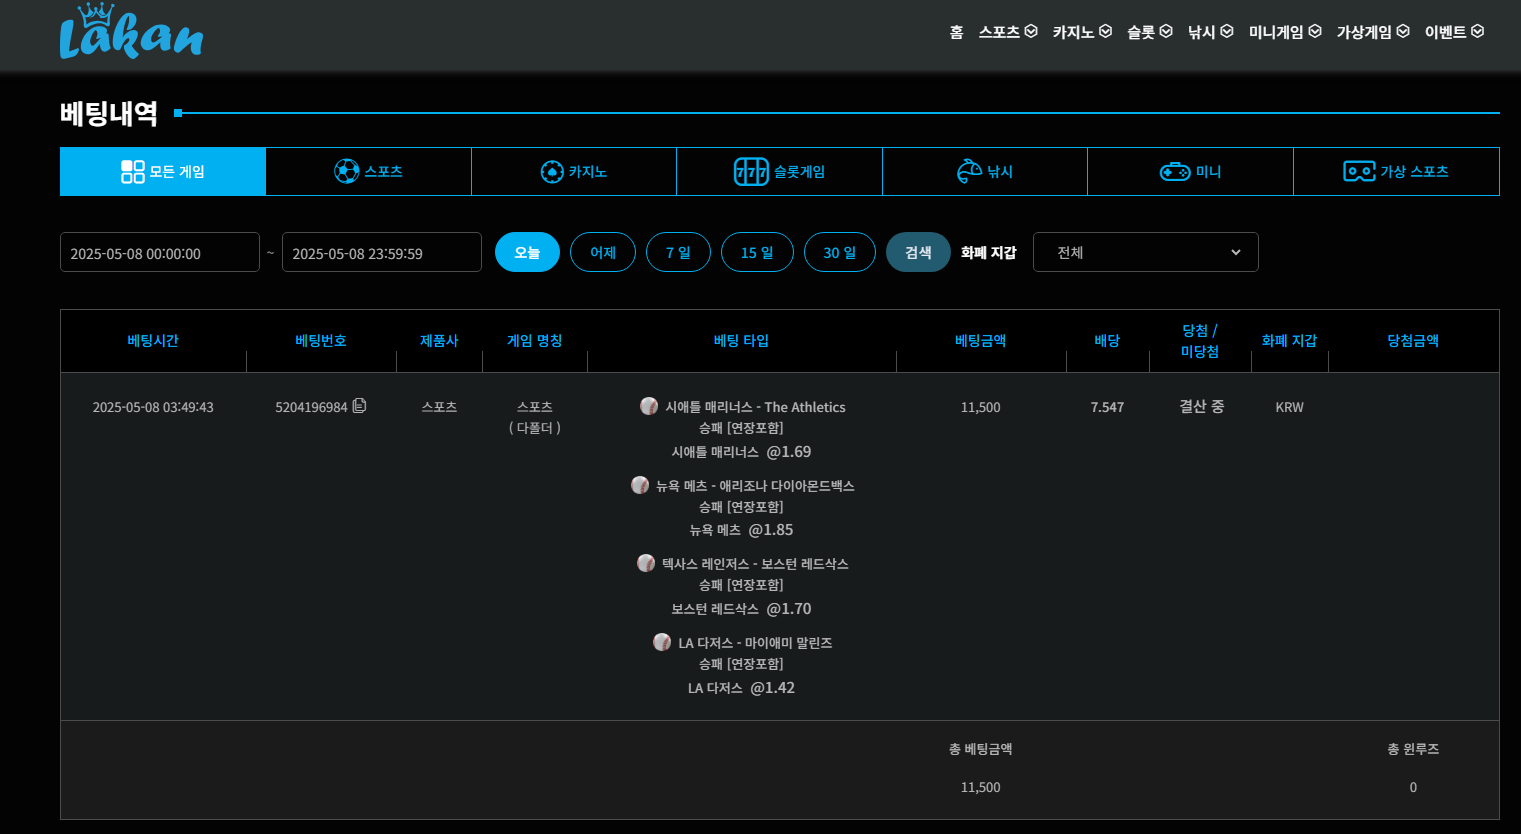
Task: Select the Fishing tab icon
Action: tap(969, 172)
